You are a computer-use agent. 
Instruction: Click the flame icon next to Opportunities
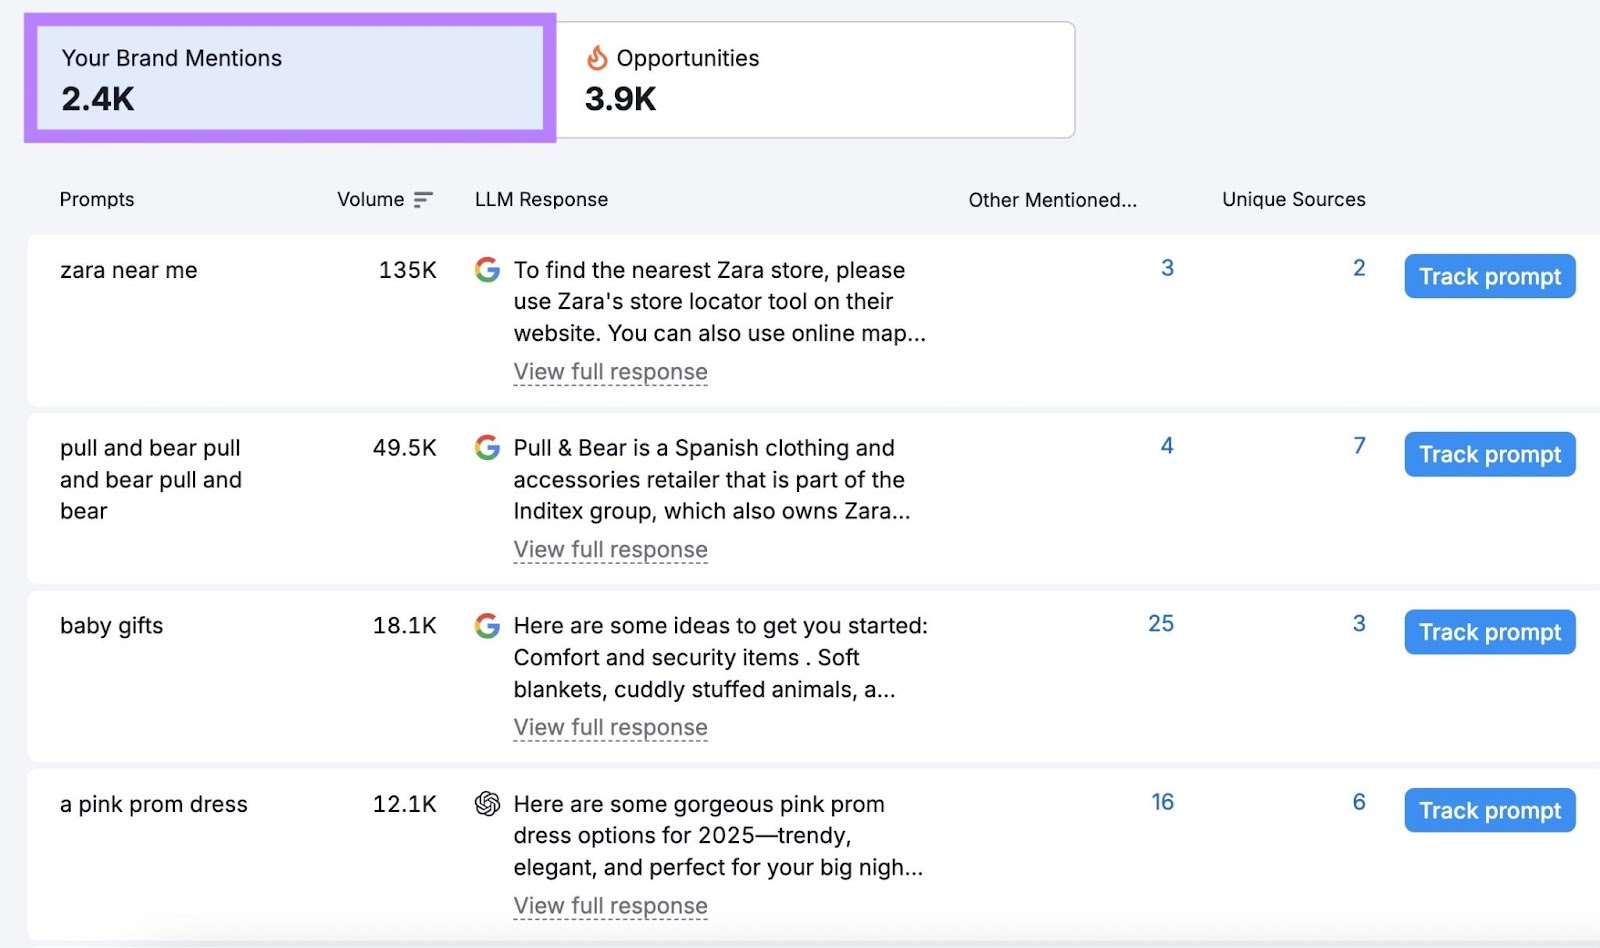[598, 58]
